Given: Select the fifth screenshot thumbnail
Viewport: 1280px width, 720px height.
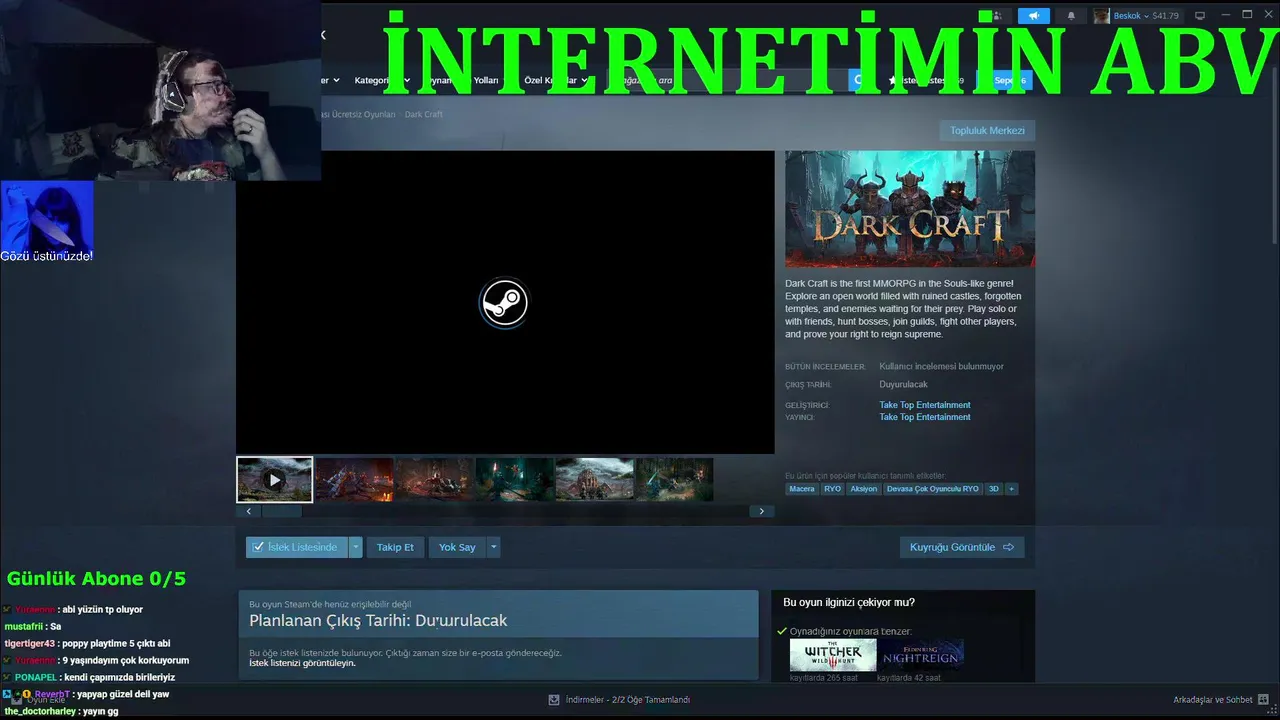Looking at the screenshot, I should point(594,480).
